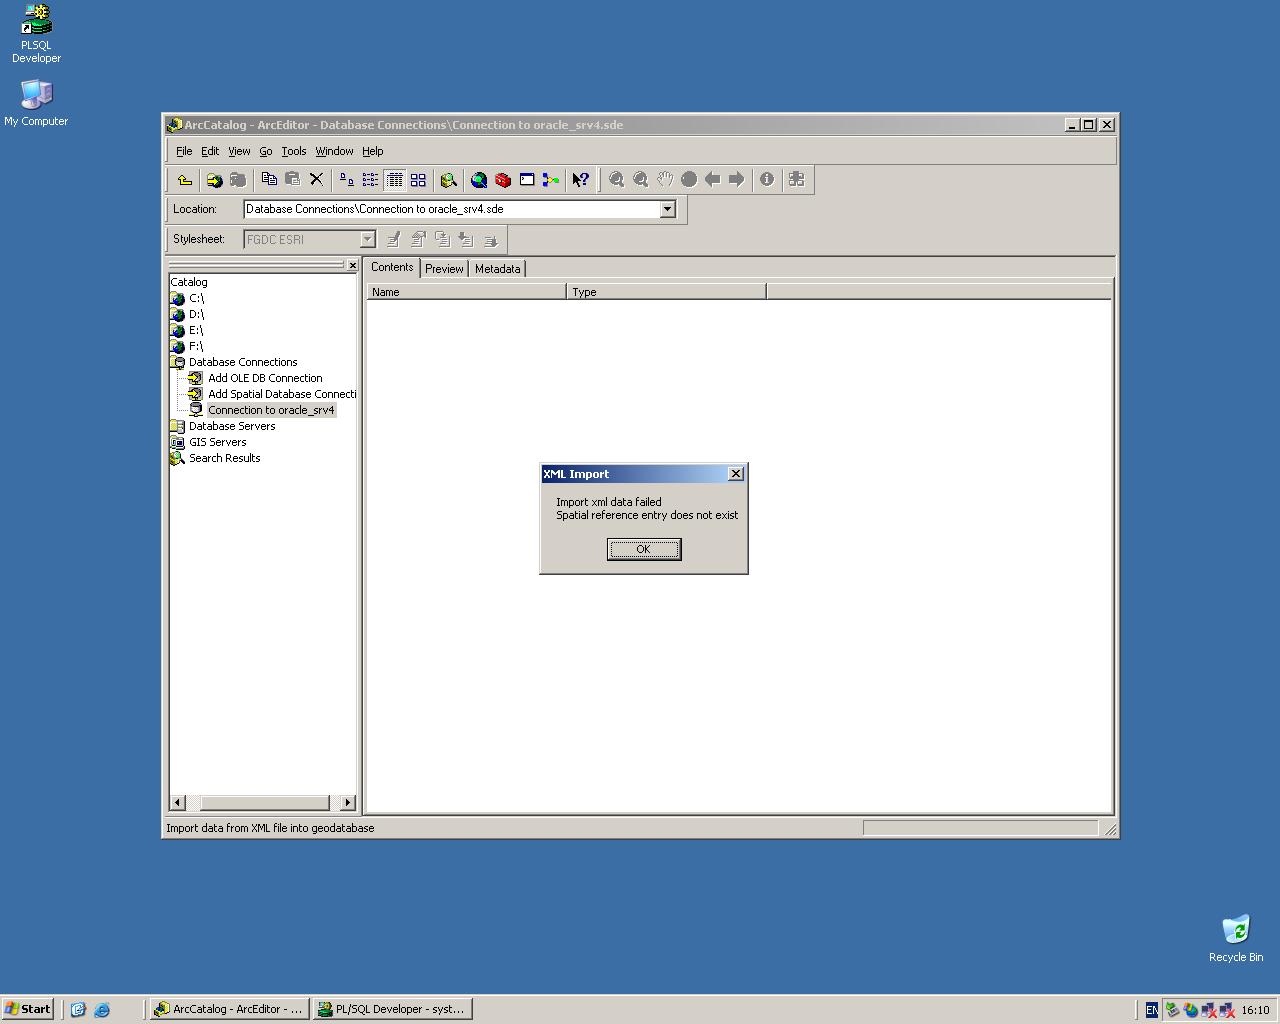Click the Disconnect From Folder icon
Screen dimensions: 1280x1024
click(x=238, y=180)
